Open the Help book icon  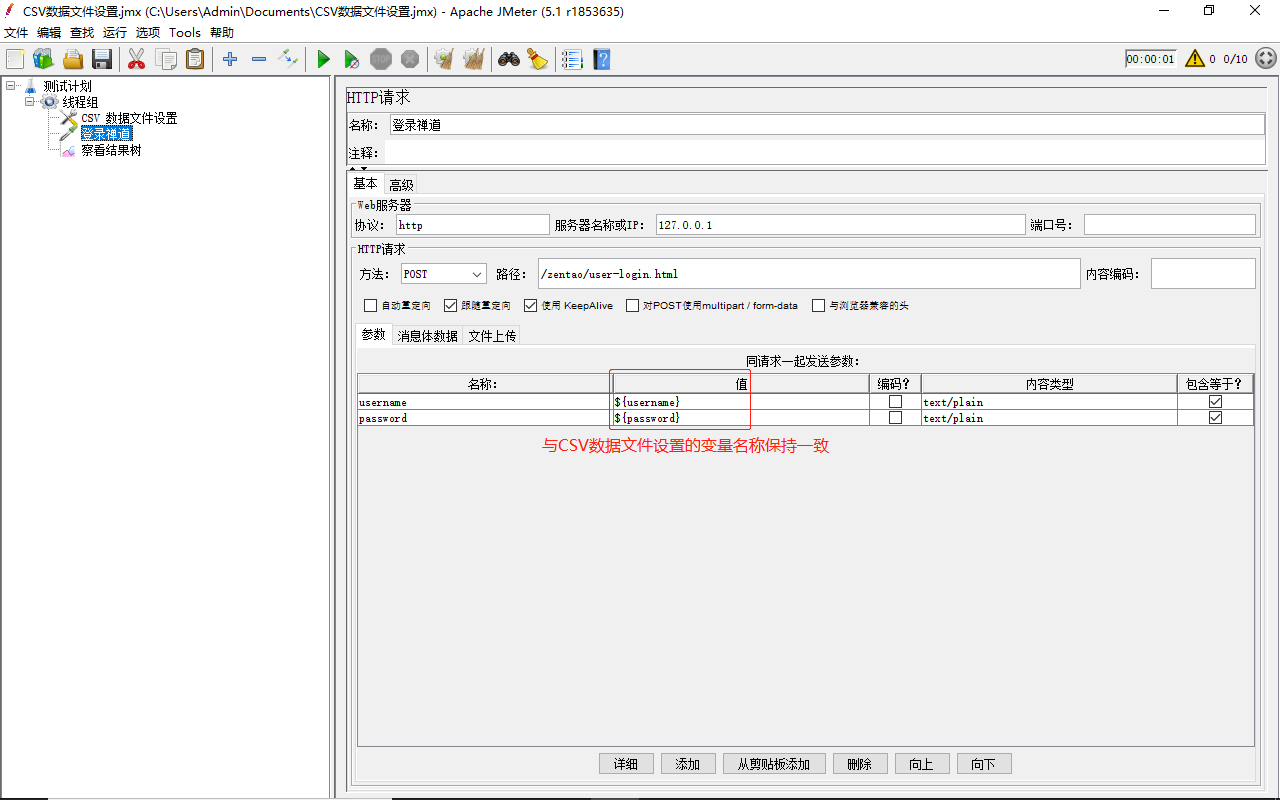(x=601, y=59)
